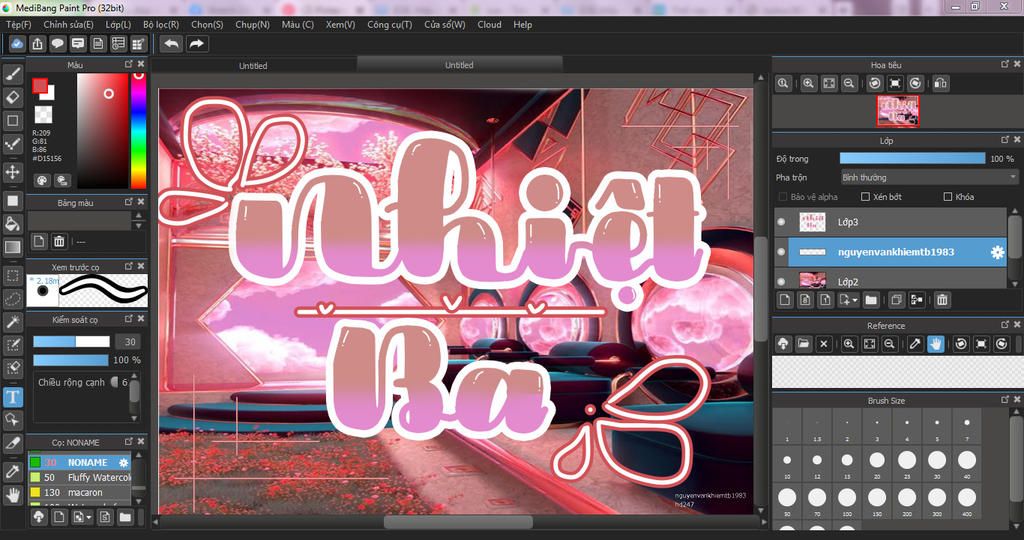
Task: Select the Fluffy Watercolor brush
Action: pos(79,477)
